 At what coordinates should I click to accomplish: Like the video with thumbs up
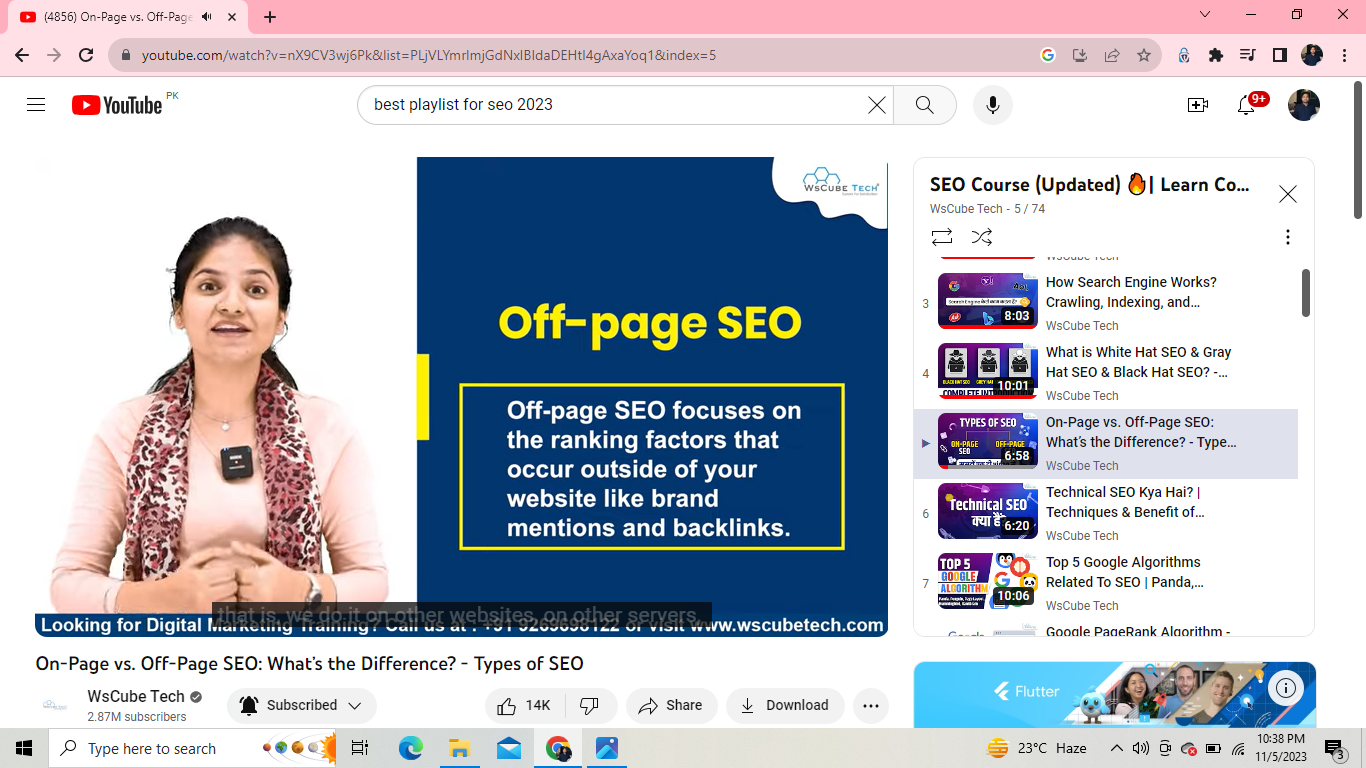point(525,705)
